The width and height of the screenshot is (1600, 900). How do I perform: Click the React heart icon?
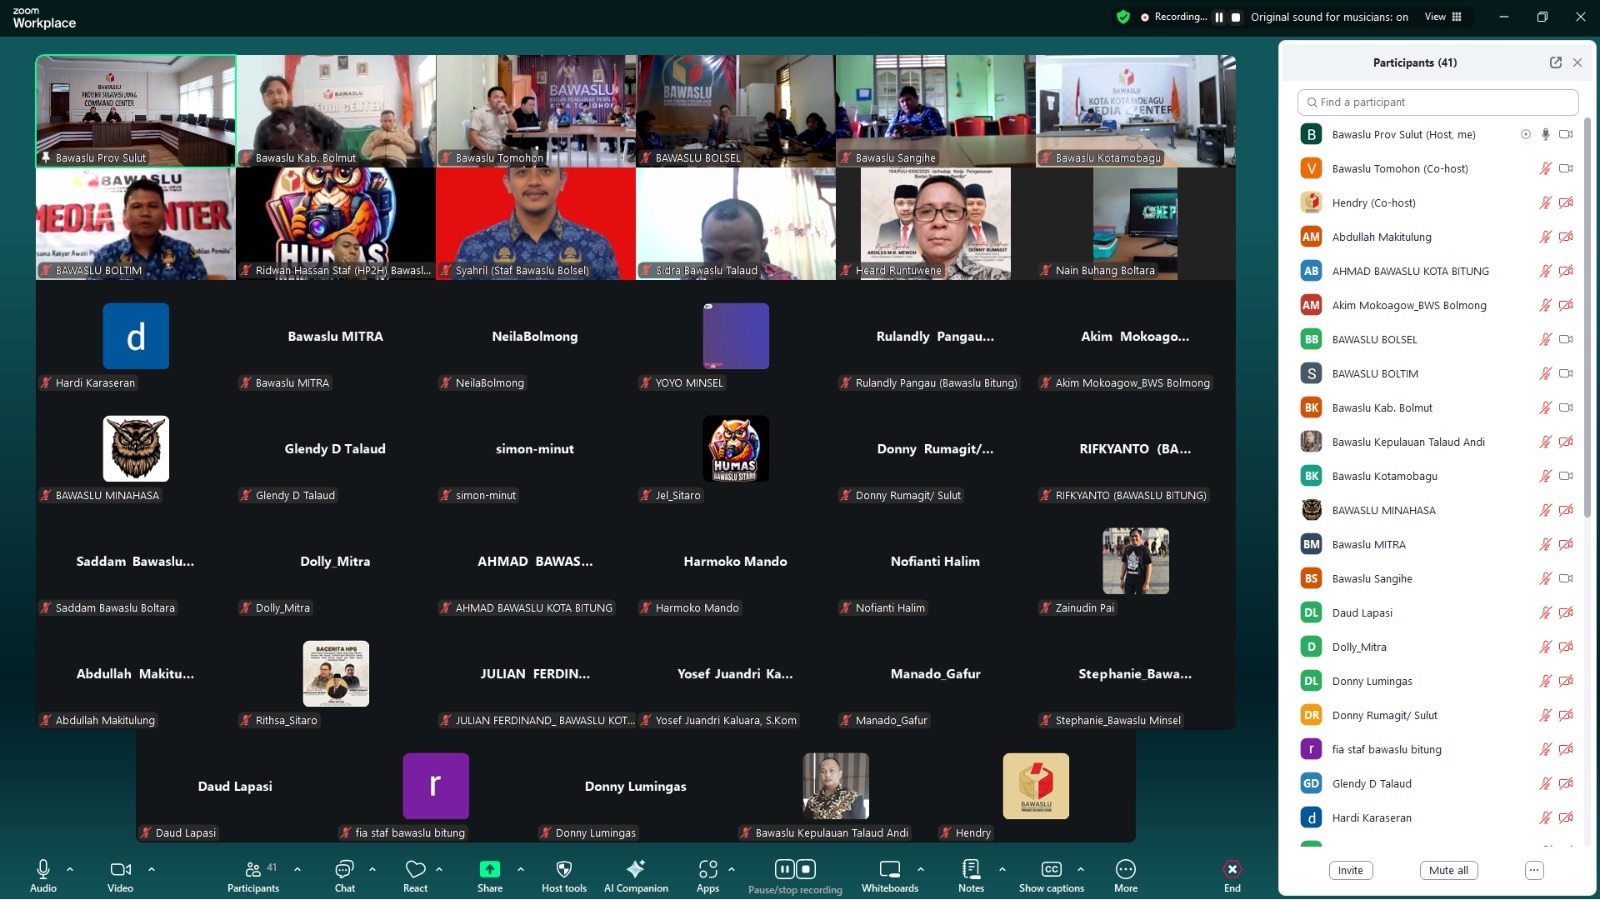tap(415, 870)
